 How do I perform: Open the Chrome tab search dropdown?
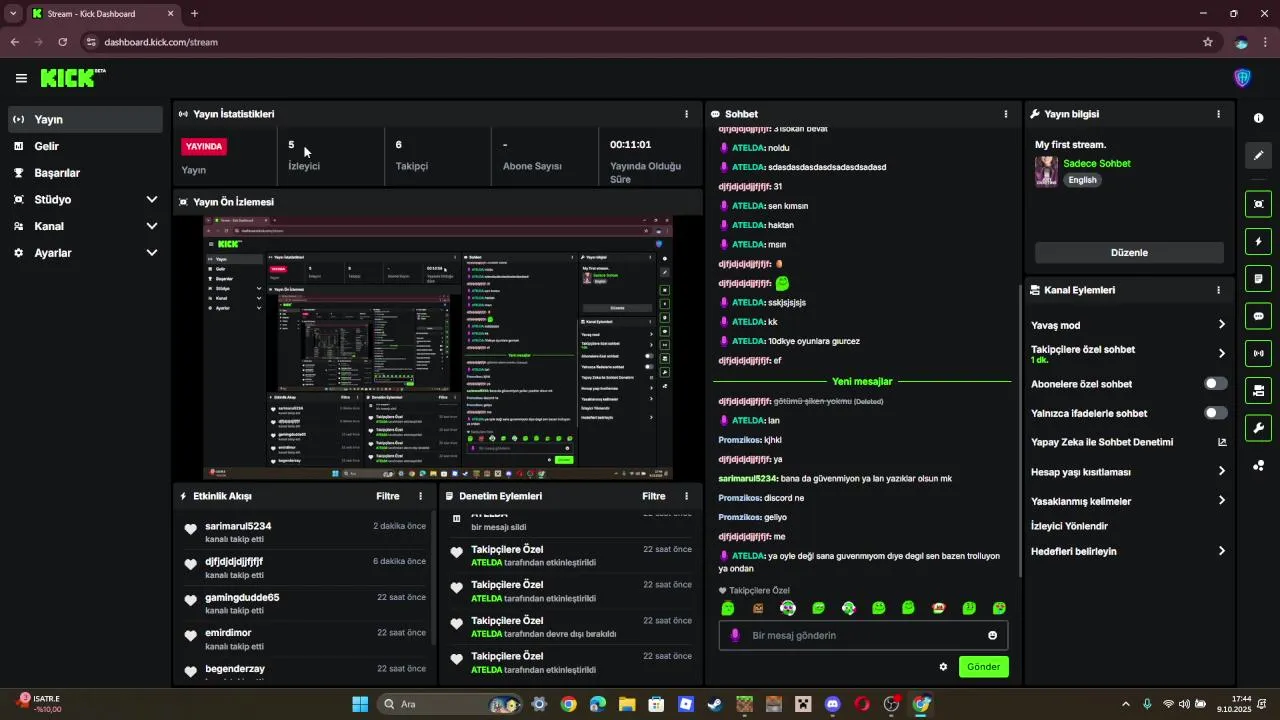coord(13,14)
